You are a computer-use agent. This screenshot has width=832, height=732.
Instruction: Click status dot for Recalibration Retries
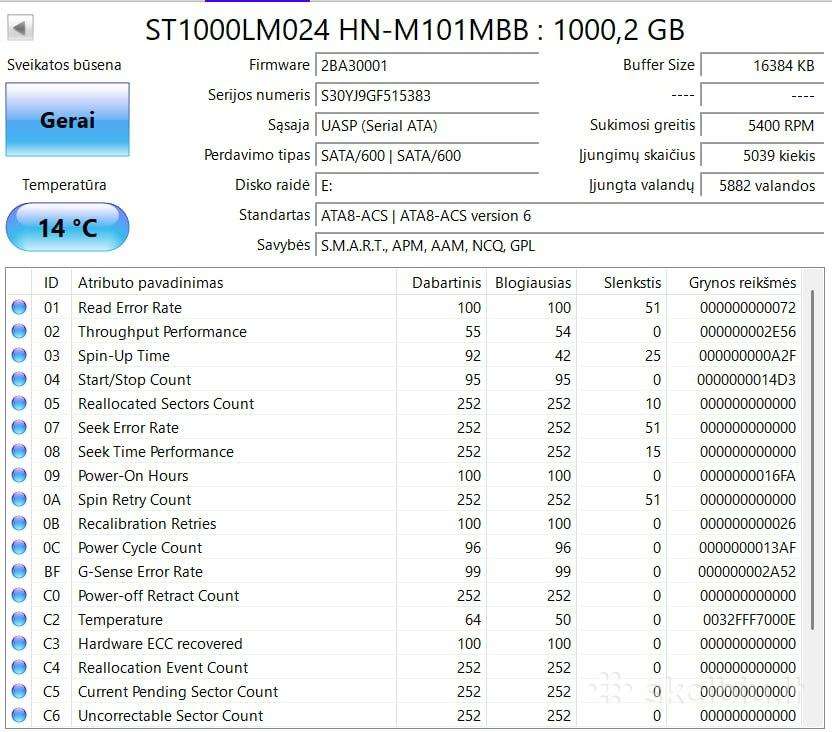tap(19, 523)
